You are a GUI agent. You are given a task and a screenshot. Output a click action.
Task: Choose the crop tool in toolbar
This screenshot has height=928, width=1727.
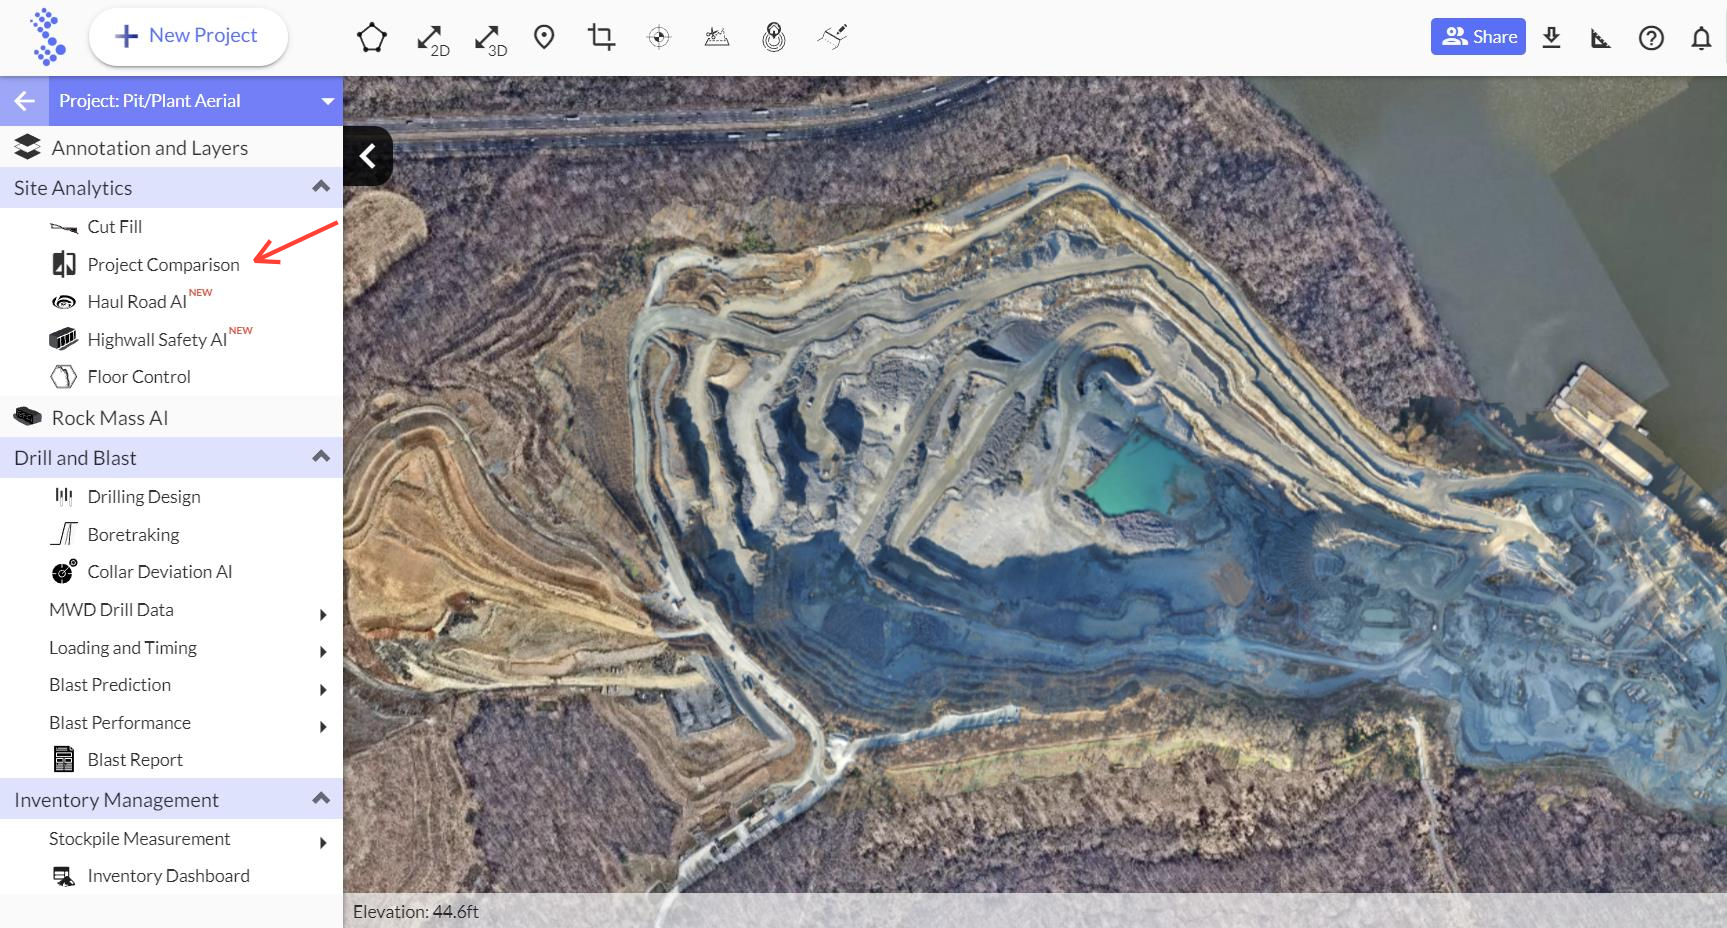click(x=601, y=38)
